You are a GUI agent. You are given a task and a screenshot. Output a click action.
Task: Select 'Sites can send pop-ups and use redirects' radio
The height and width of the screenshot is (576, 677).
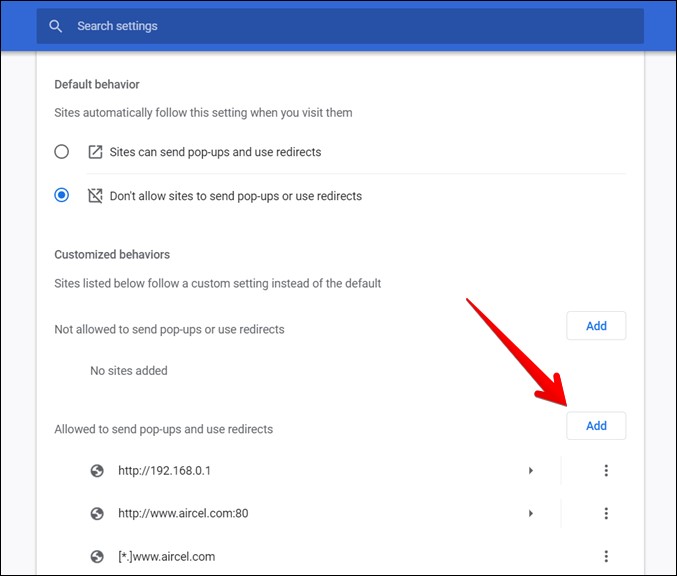point(61,152)
